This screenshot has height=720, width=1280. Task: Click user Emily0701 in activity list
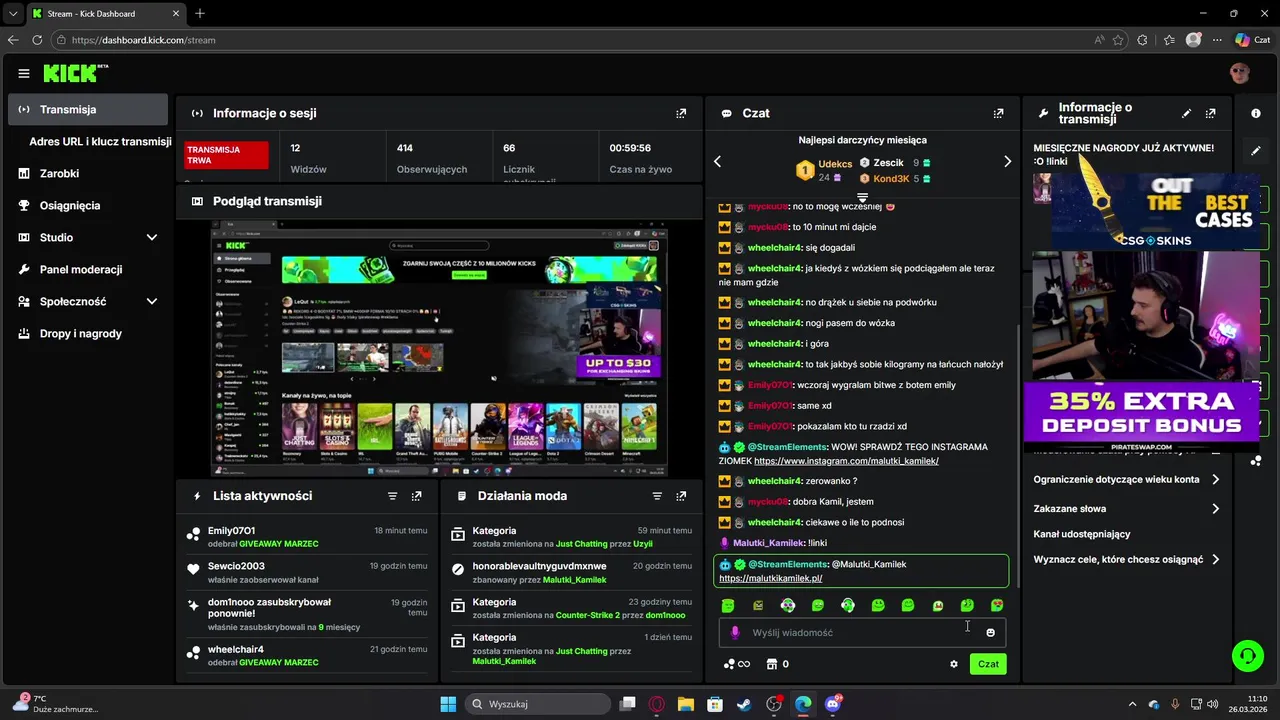(231, 531)
